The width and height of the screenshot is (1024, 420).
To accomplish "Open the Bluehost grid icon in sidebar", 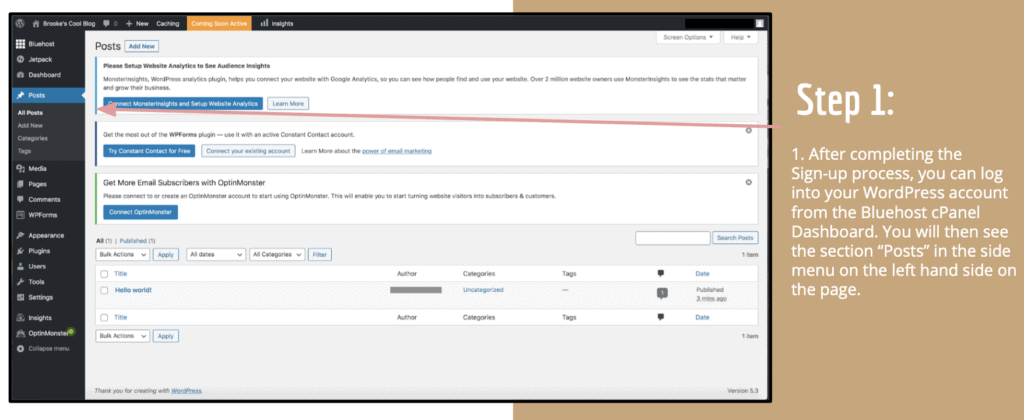I will tap(20, 44).
